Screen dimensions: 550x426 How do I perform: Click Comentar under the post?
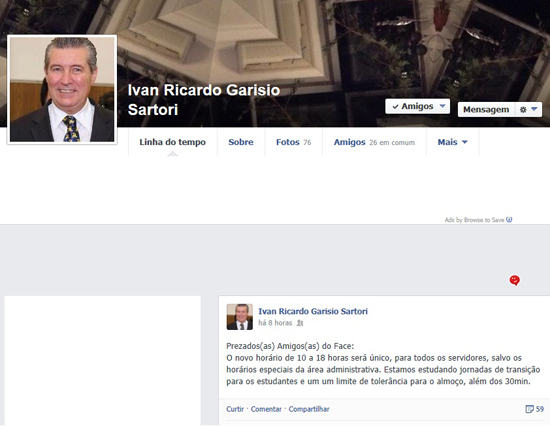pyautogui.click(x=266, y=409)
